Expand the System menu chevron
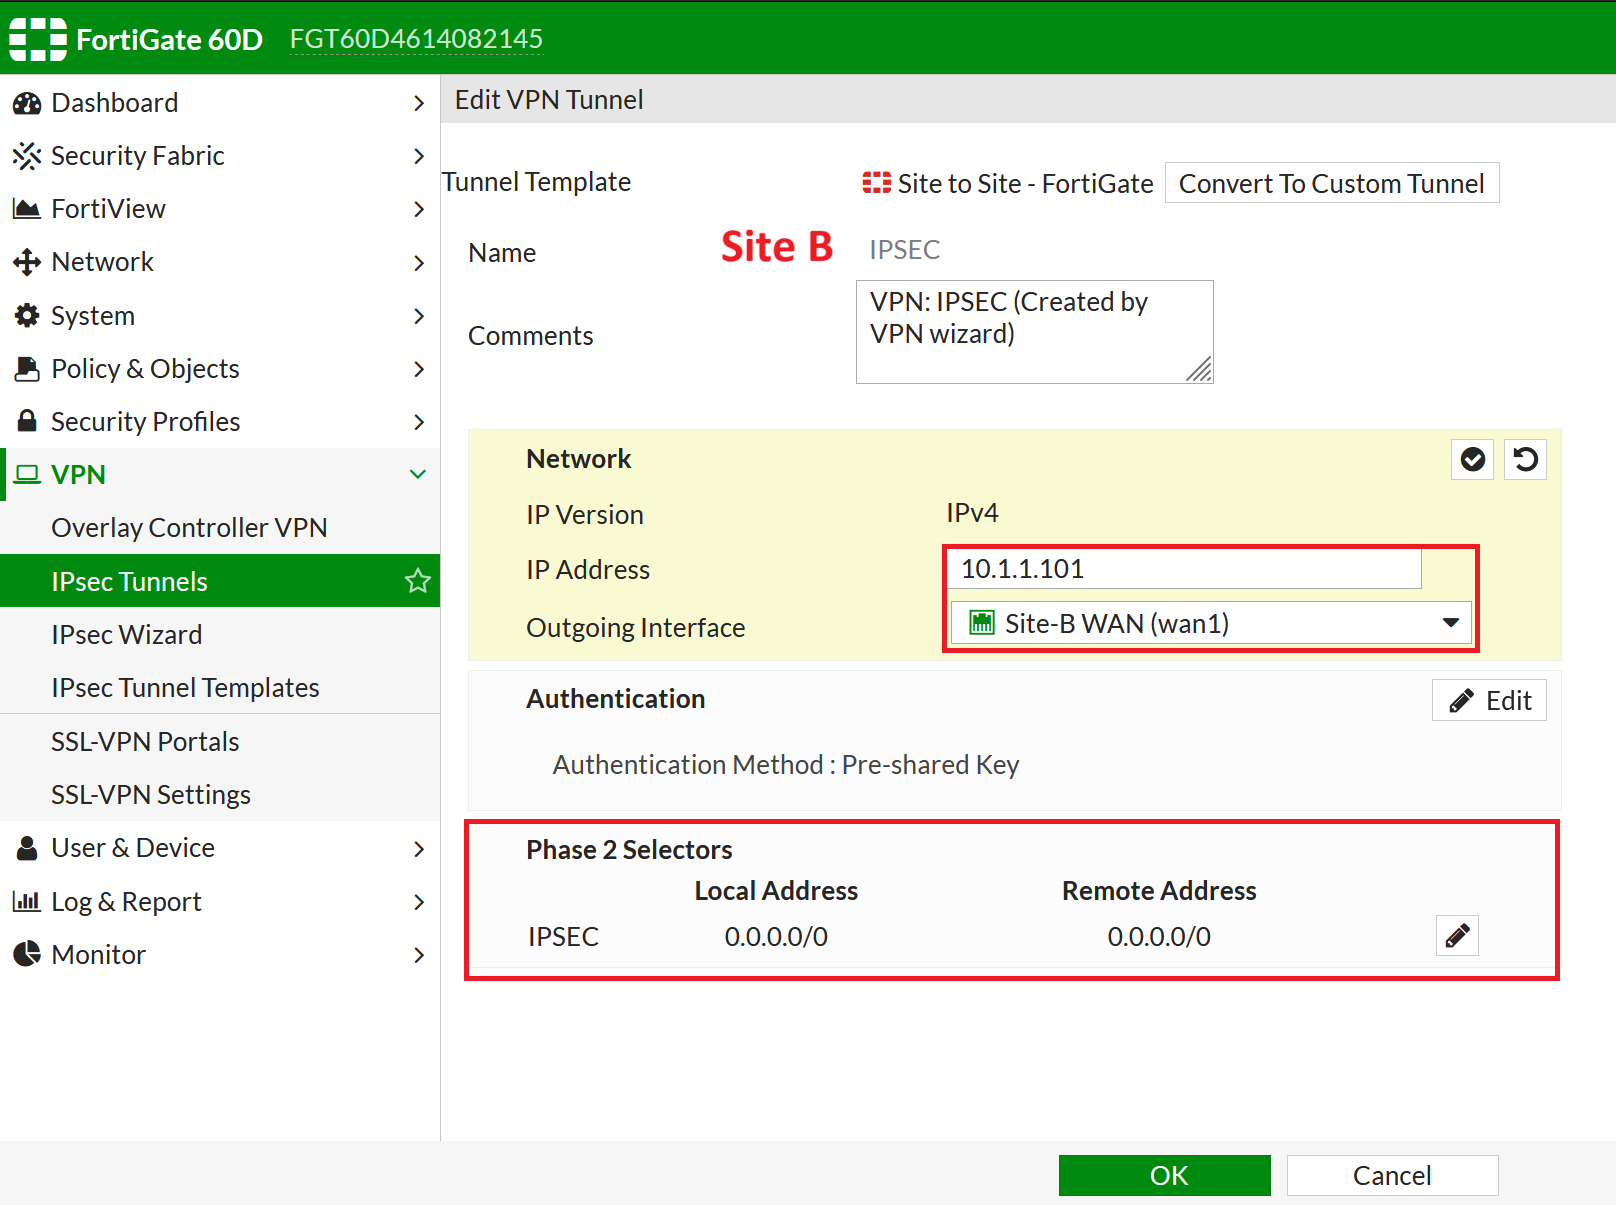The height and width of the screenshot is (1205, 1616). 419,316
